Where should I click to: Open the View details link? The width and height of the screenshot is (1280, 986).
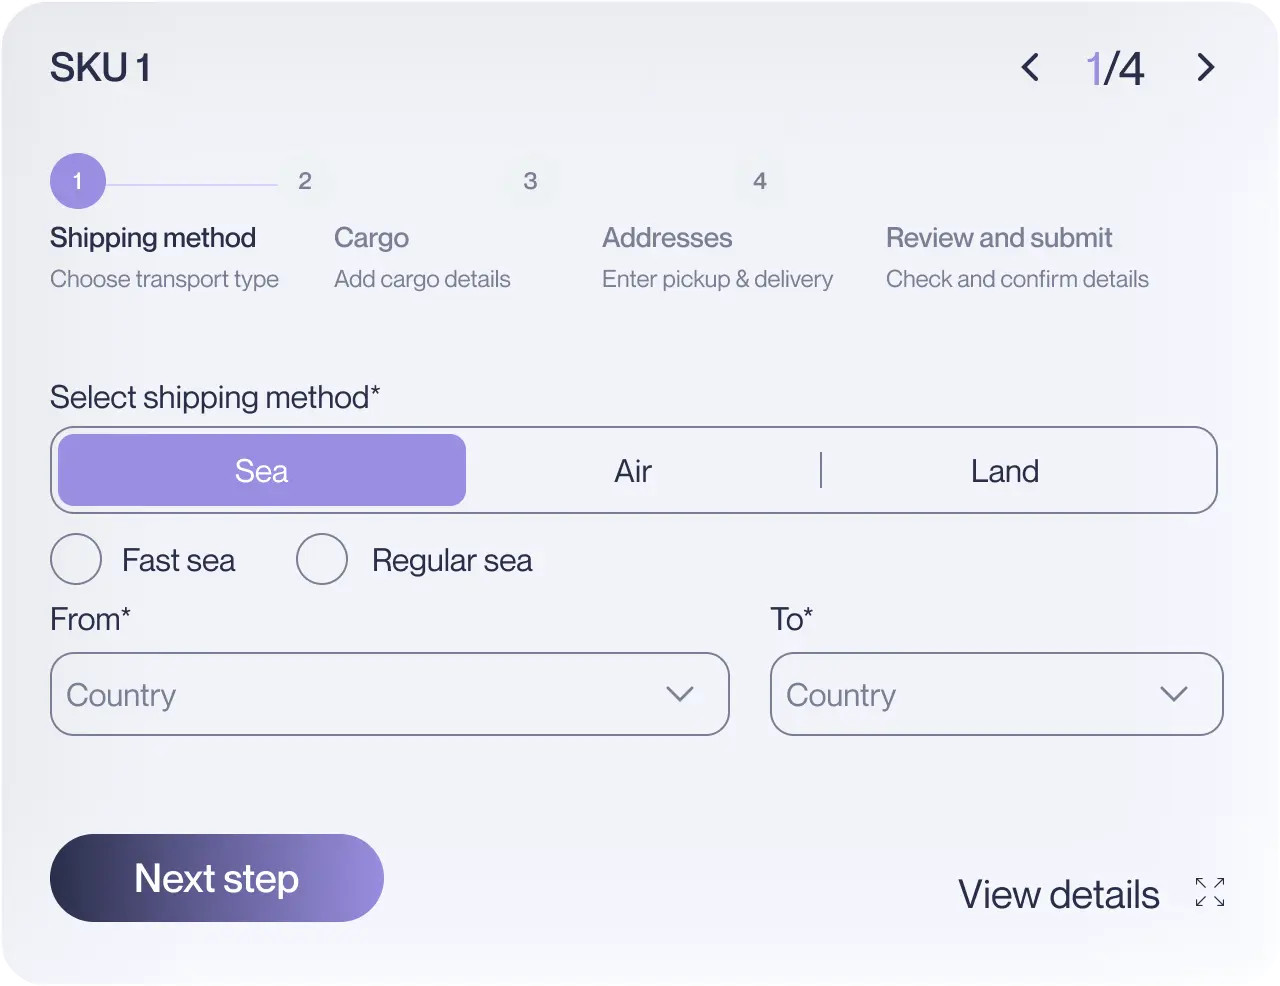[x=1059, y=894]
